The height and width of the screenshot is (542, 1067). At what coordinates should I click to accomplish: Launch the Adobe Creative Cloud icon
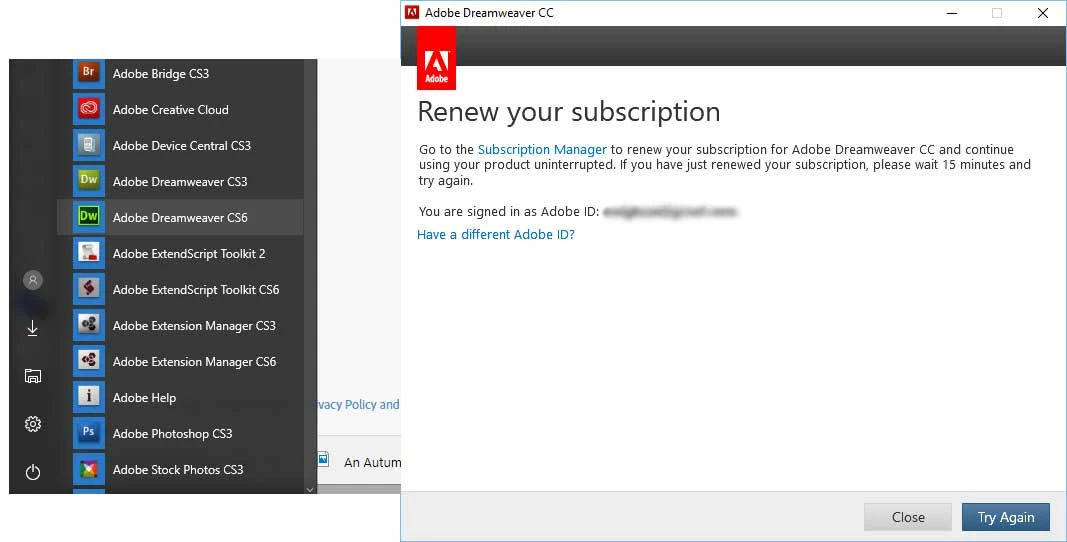click(x=88, y=109)
